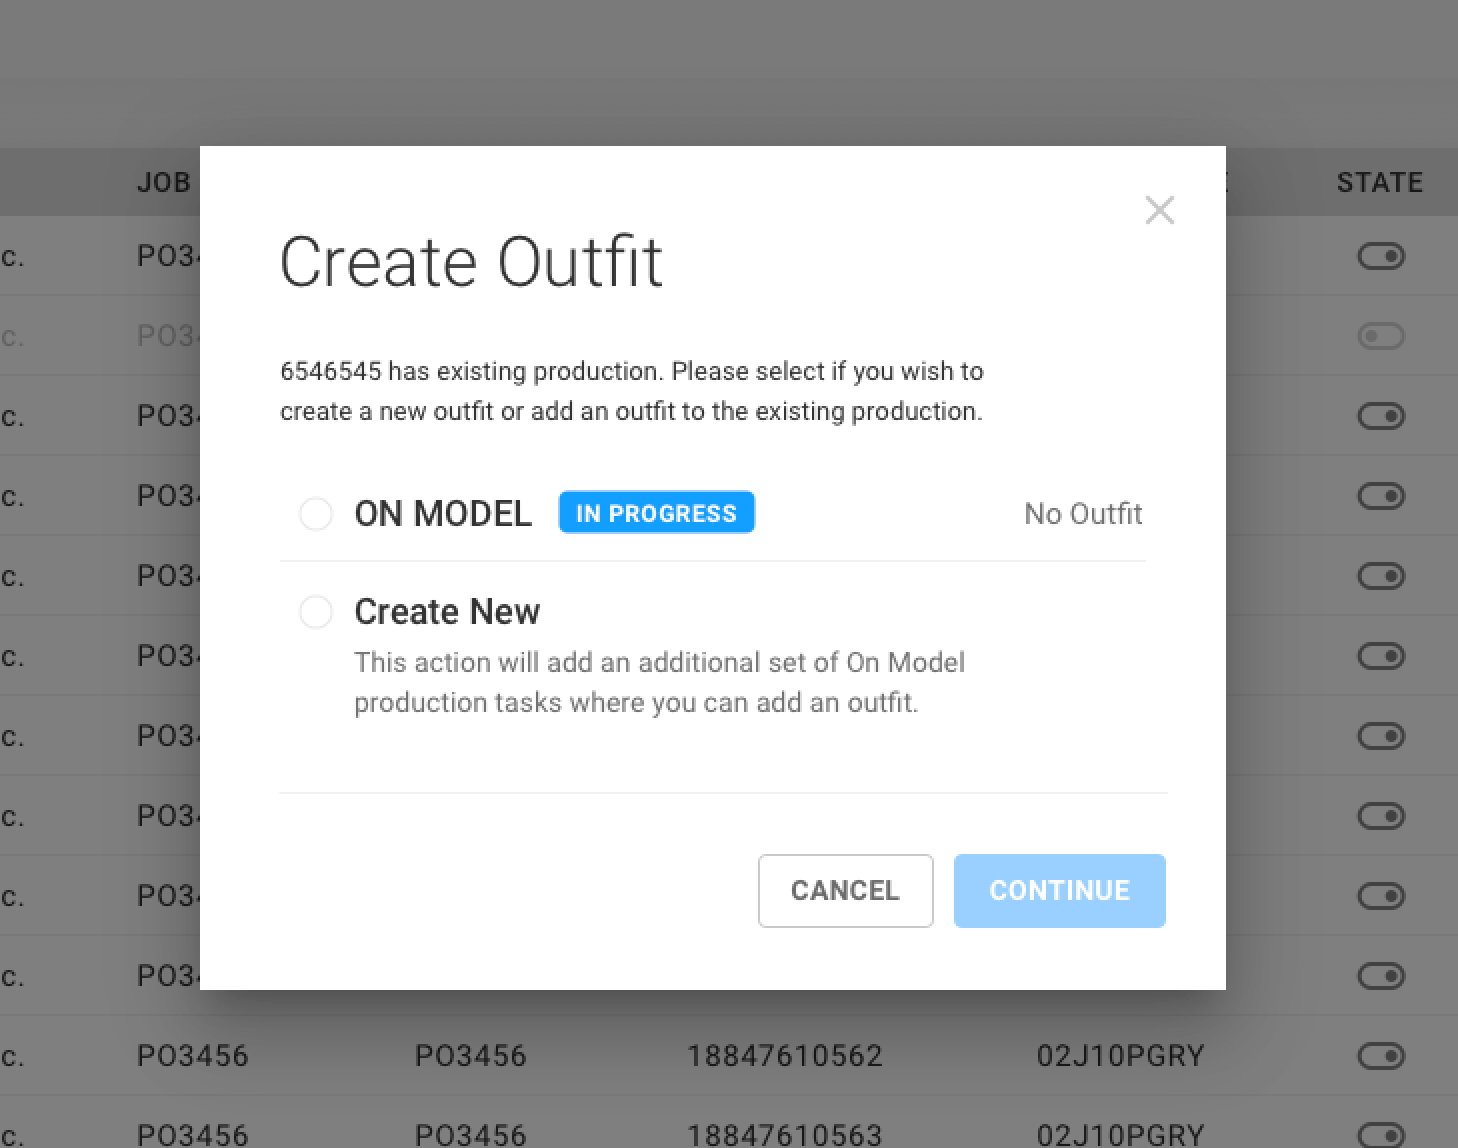Toggle the state switch in the fourth row
1458x1148 pixels.
coord(1381,497)
